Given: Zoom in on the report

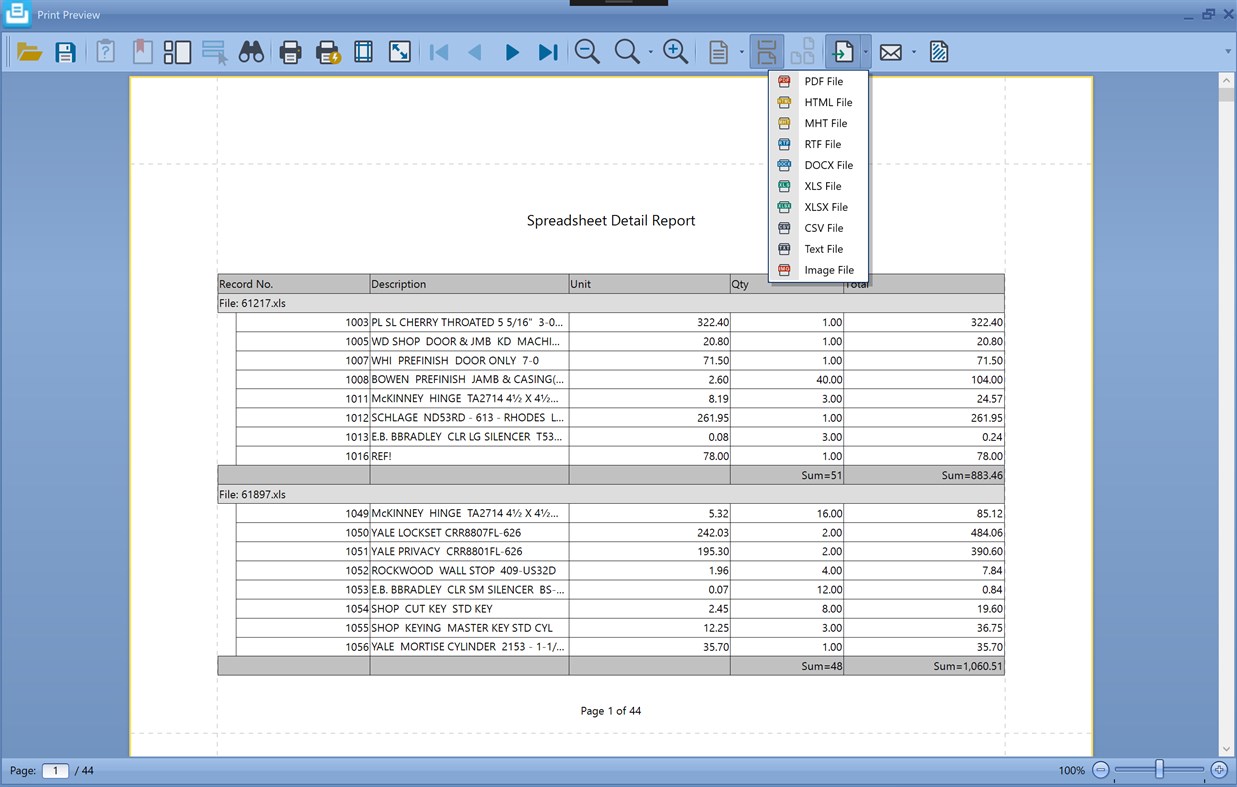Looking at the screenshot, I should pos(675,51).
